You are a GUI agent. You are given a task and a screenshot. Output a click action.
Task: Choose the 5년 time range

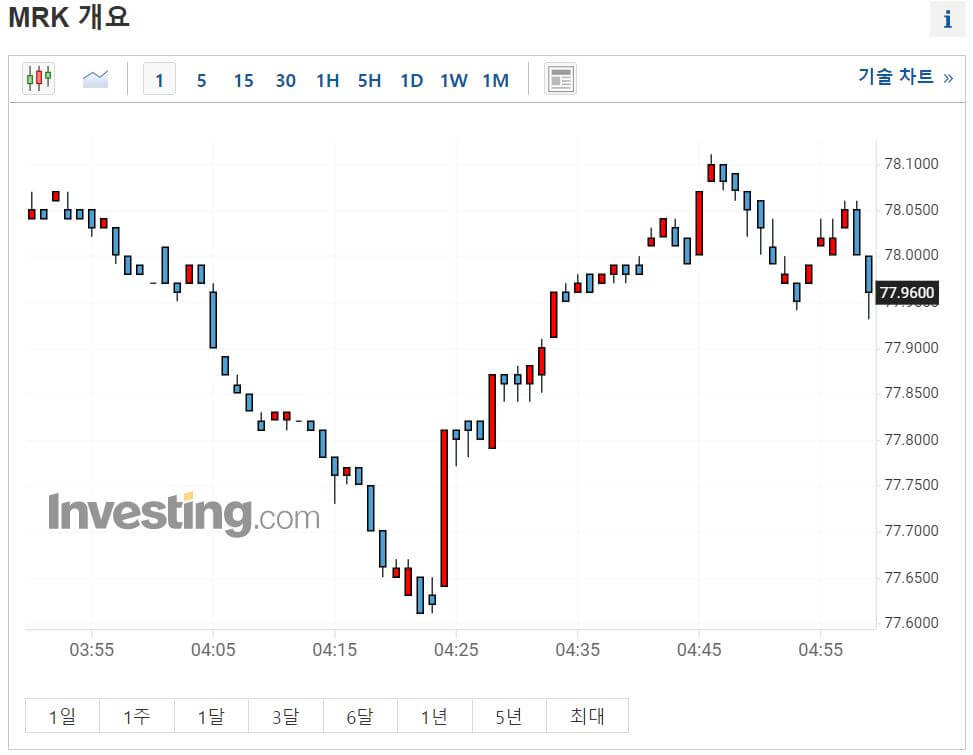pos(509,716)
